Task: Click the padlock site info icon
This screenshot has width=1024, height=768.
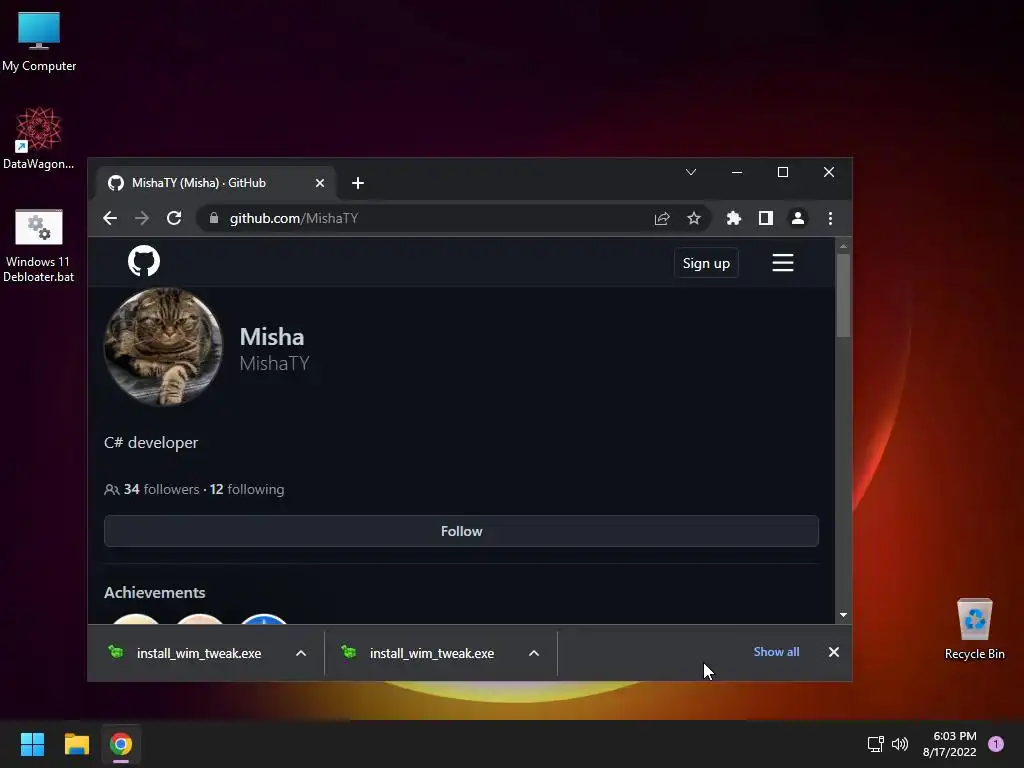Action: 214,218
